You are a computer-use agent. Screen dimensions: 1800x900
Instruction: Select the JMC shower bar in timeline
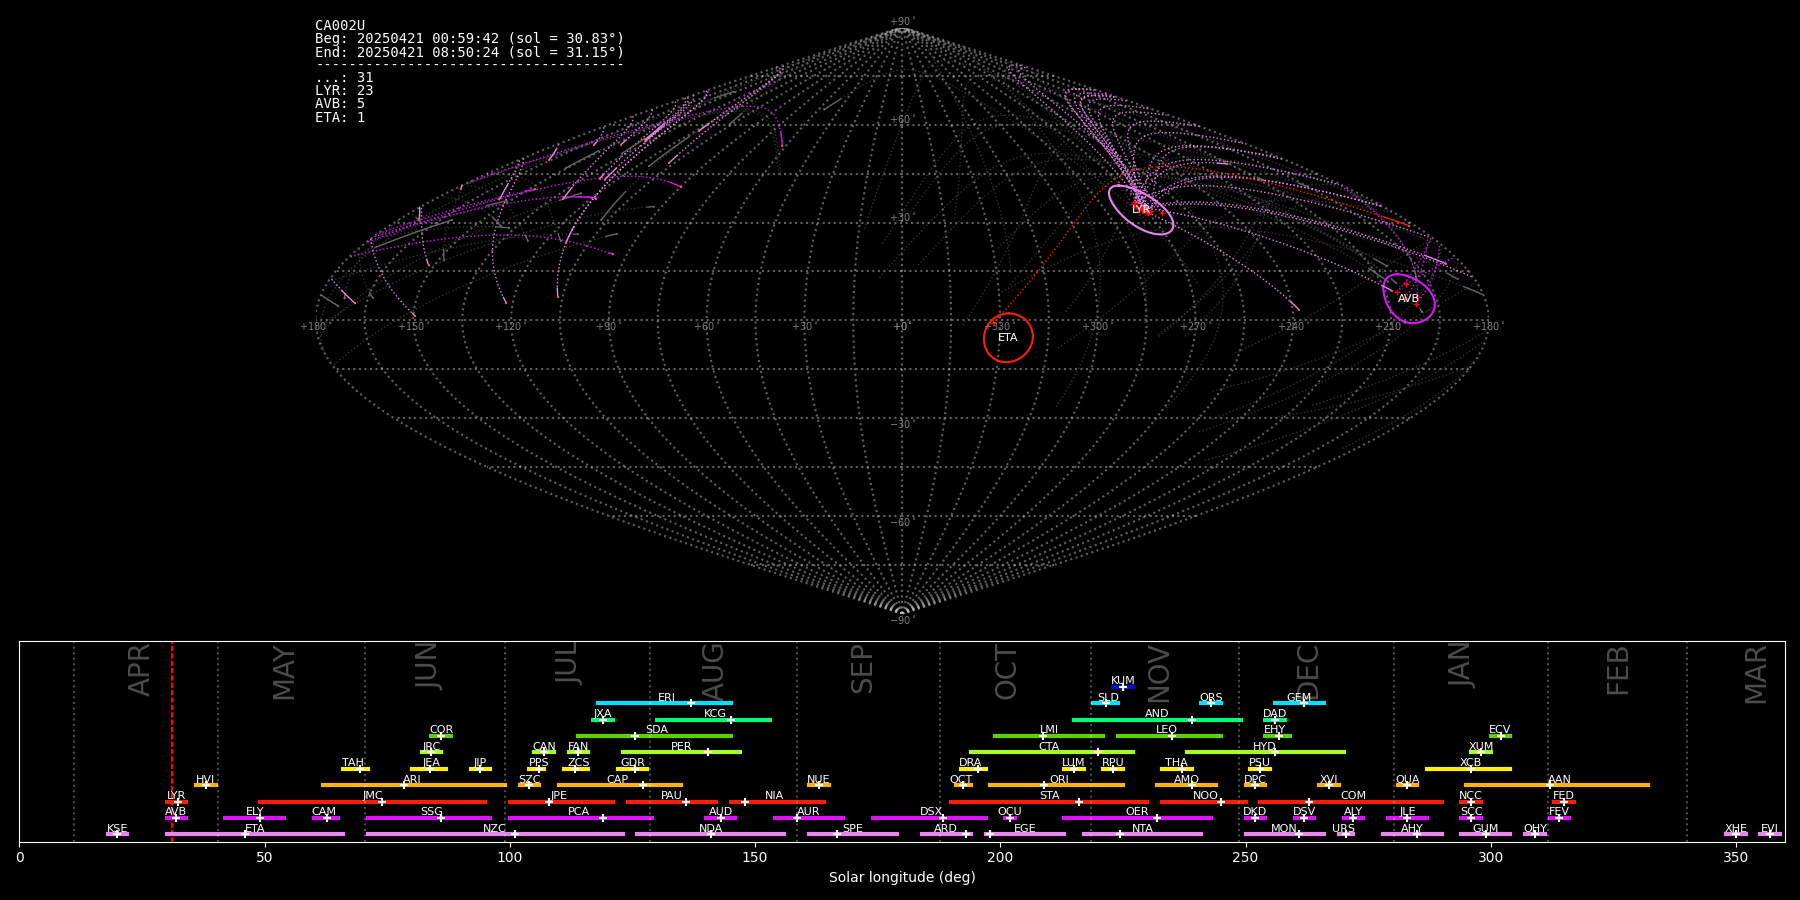(x=373, y=802)
